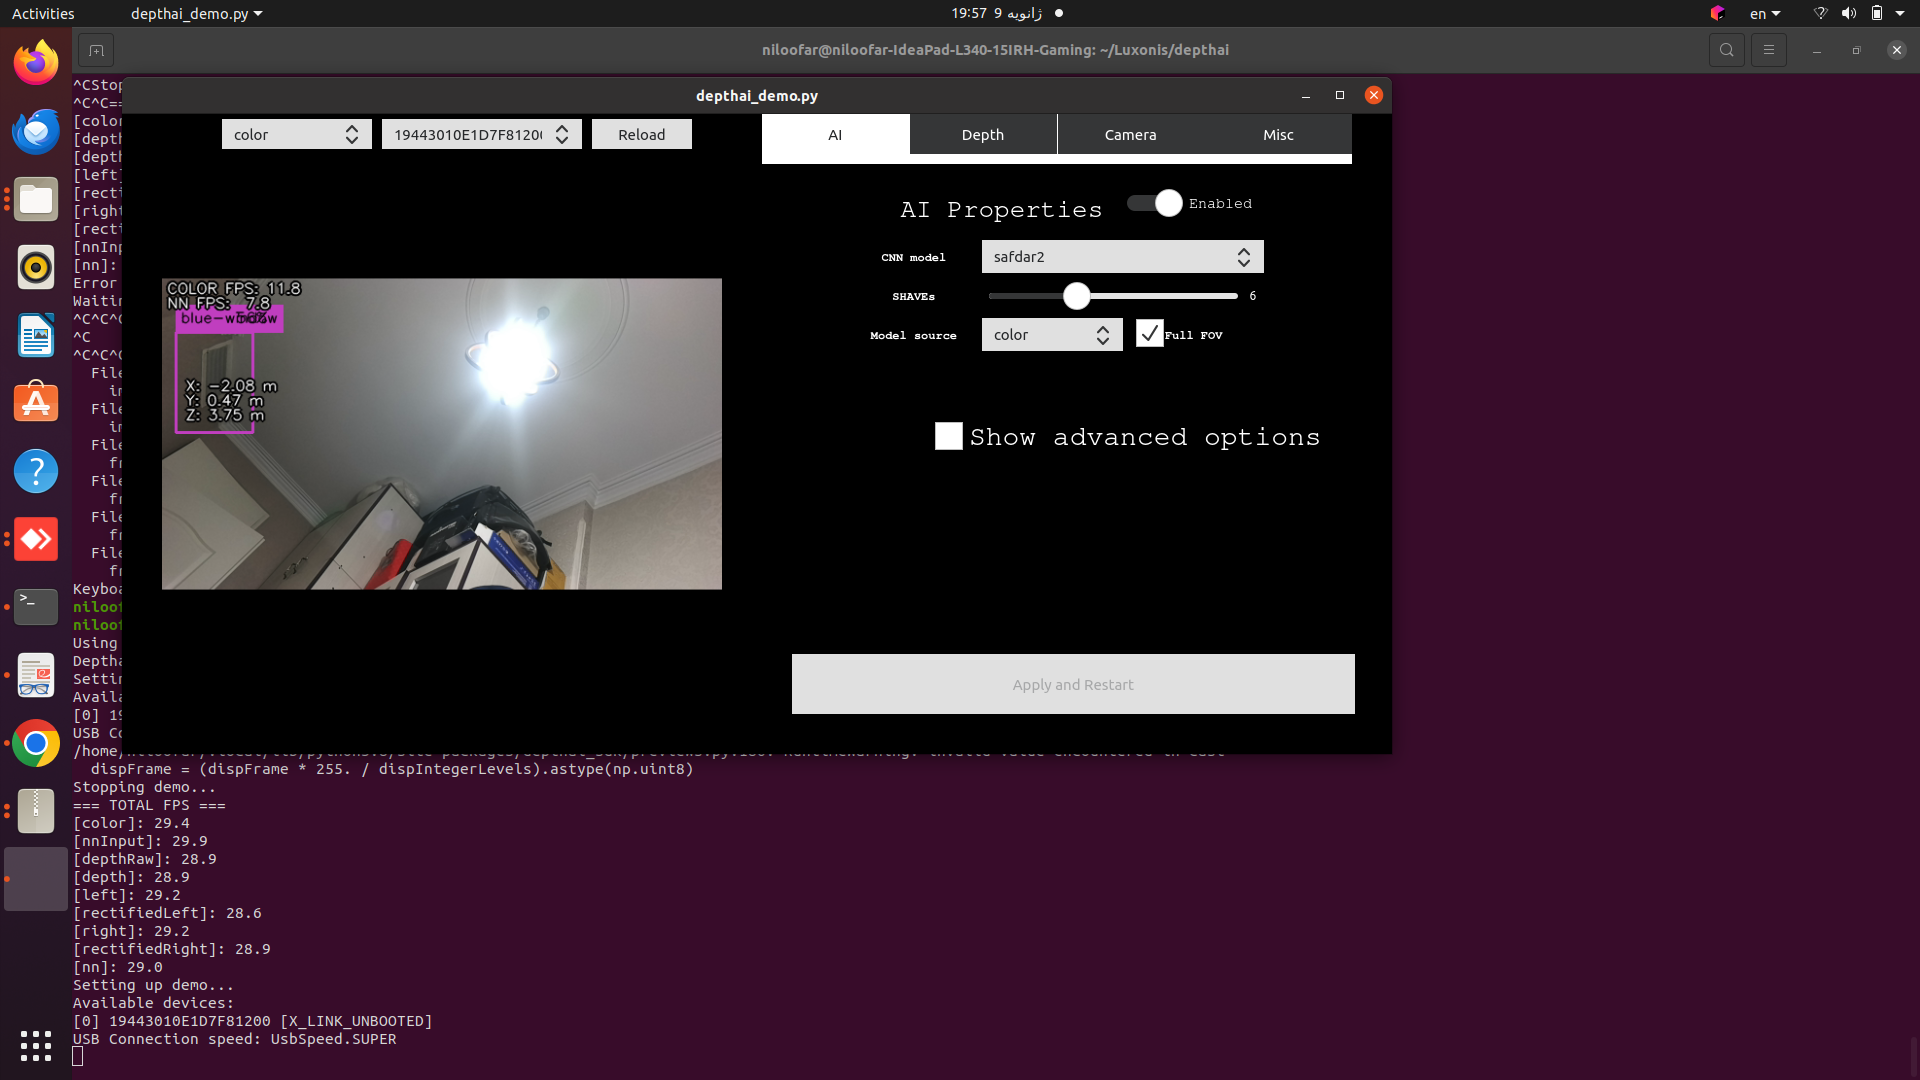Switch to the Camera tab
The width and height of the screenshot is (1920, 1080).
click(1130, 135)
